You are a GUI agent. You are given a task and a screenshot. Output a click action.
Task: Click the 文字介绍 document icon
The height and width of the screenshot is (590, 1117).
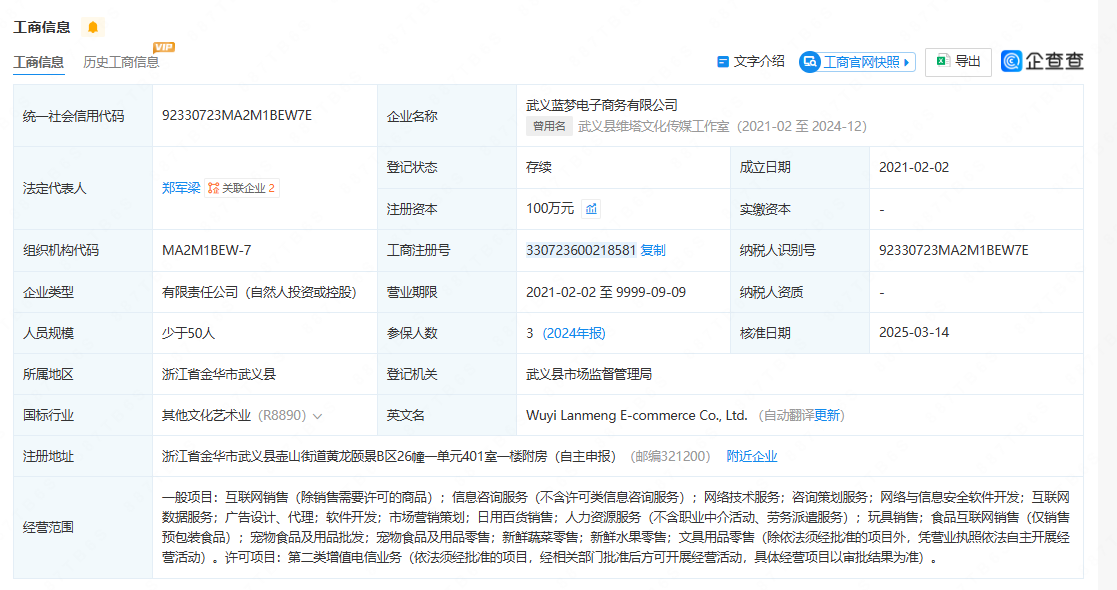(x=723, y=62)
